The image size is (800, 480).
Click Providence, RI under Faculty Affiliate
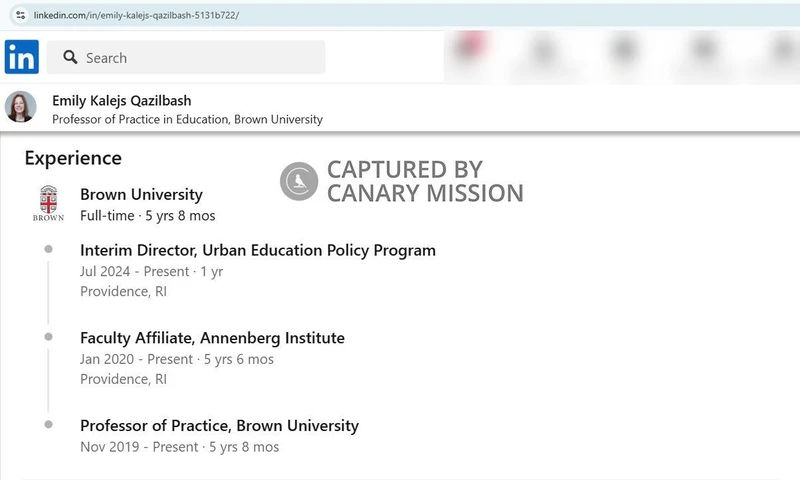click(x=123, y=379)
